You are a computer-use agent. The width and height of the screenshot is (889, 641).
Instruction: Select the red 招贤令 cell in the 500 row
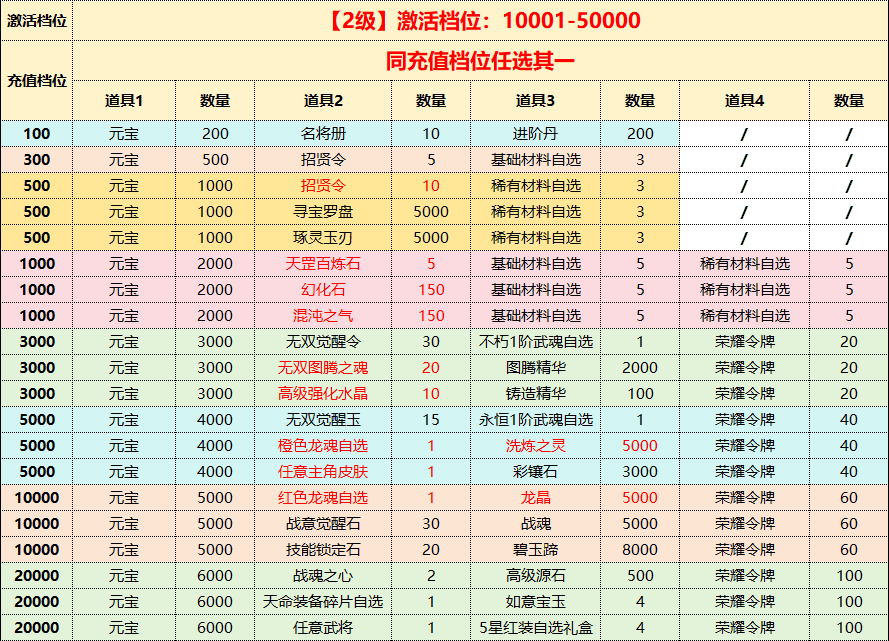point(323,186)
